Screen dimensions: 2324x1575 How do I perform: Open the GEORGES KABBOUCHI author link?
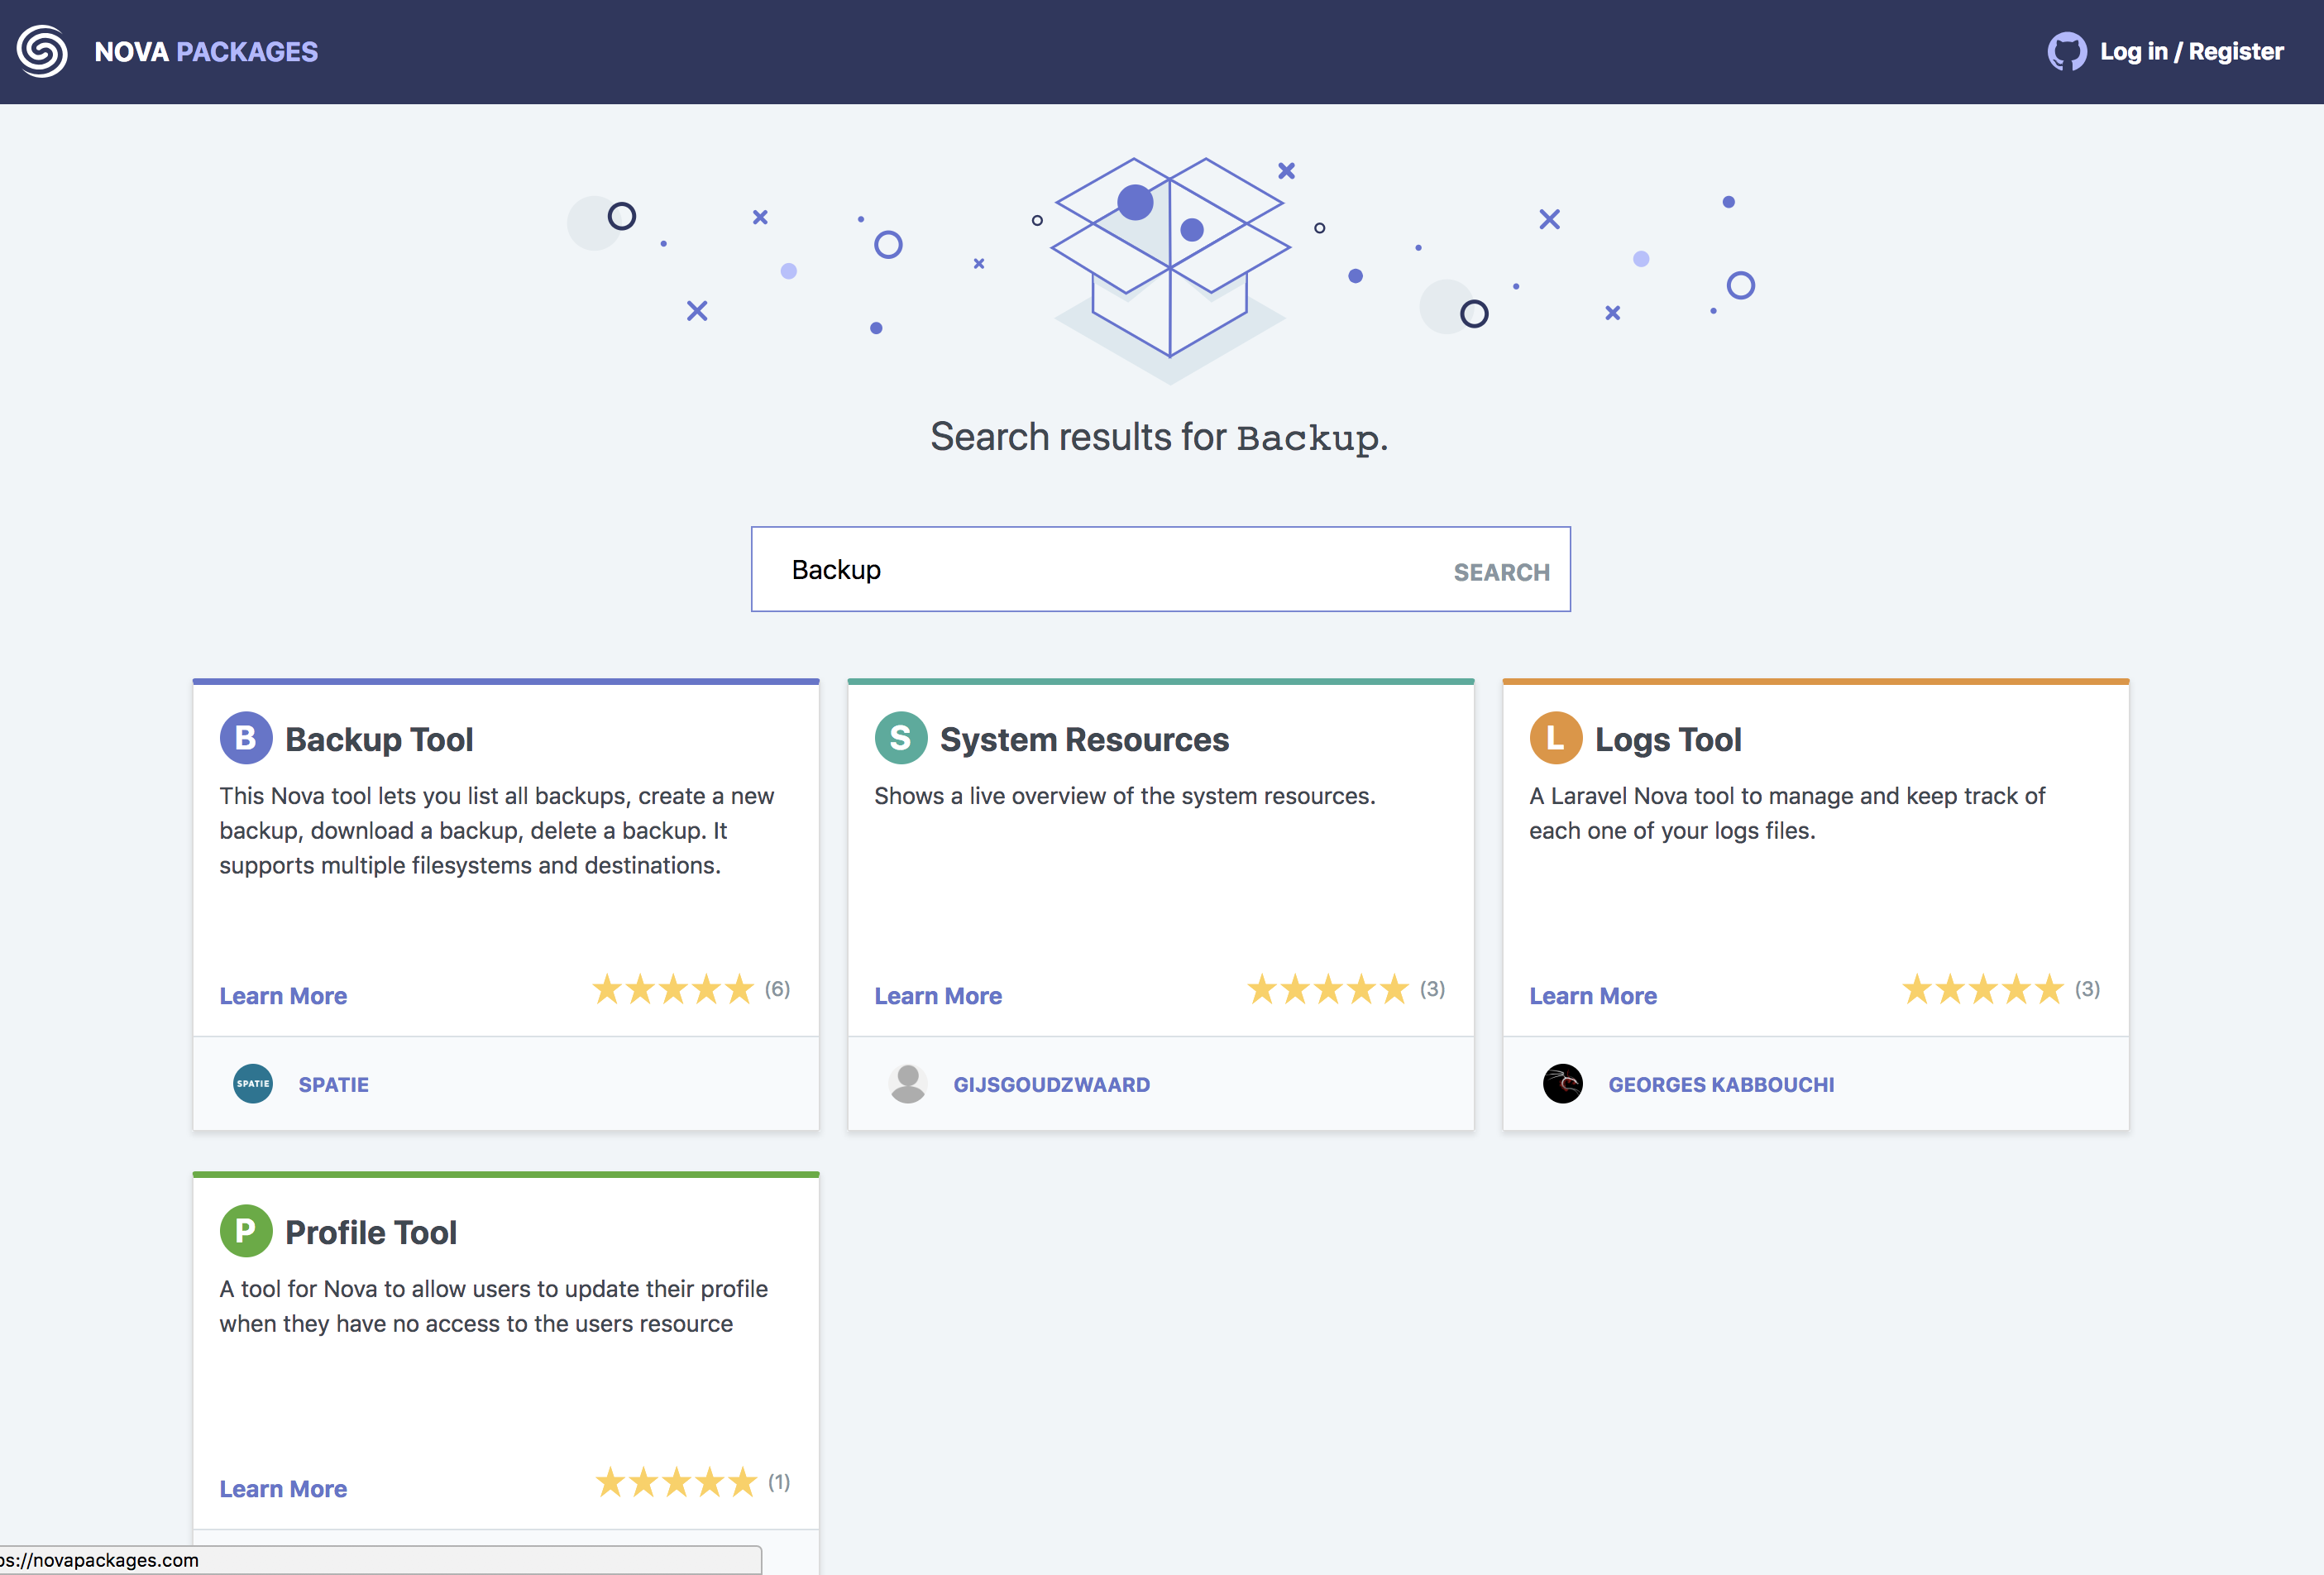coord(1721,1084)
